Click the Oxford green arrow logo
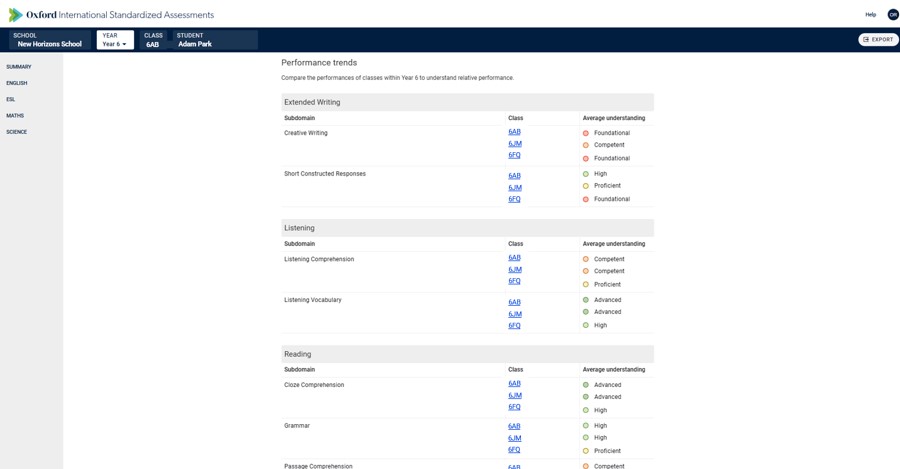Screen dimensions: 900x469 (15, 15)
